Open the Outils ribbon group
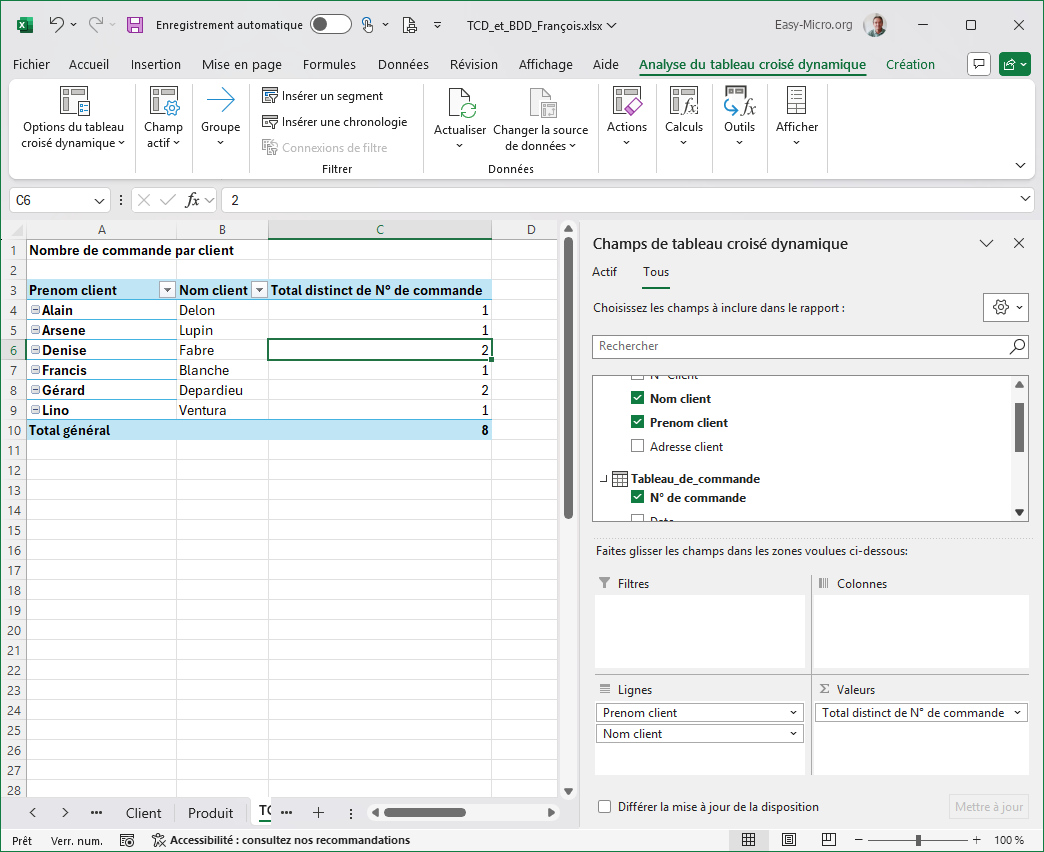The width and height of the screenshot is (1044, 852). click(x=739, y=116)
